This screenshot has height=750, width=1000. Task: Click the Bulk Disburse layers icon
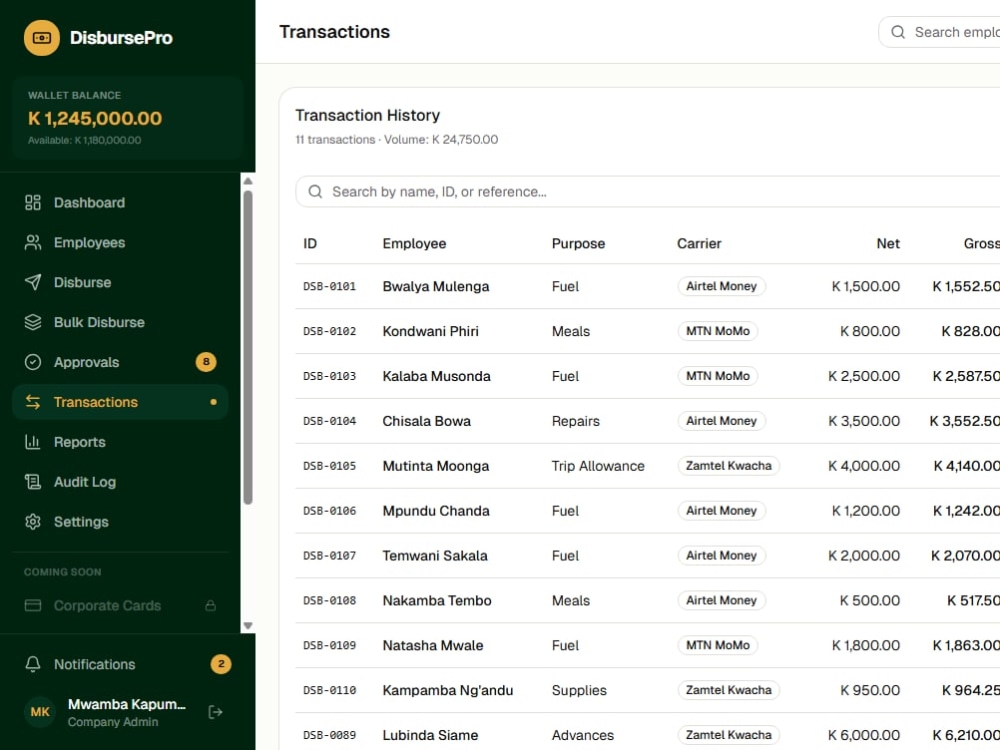coord(33,322)
